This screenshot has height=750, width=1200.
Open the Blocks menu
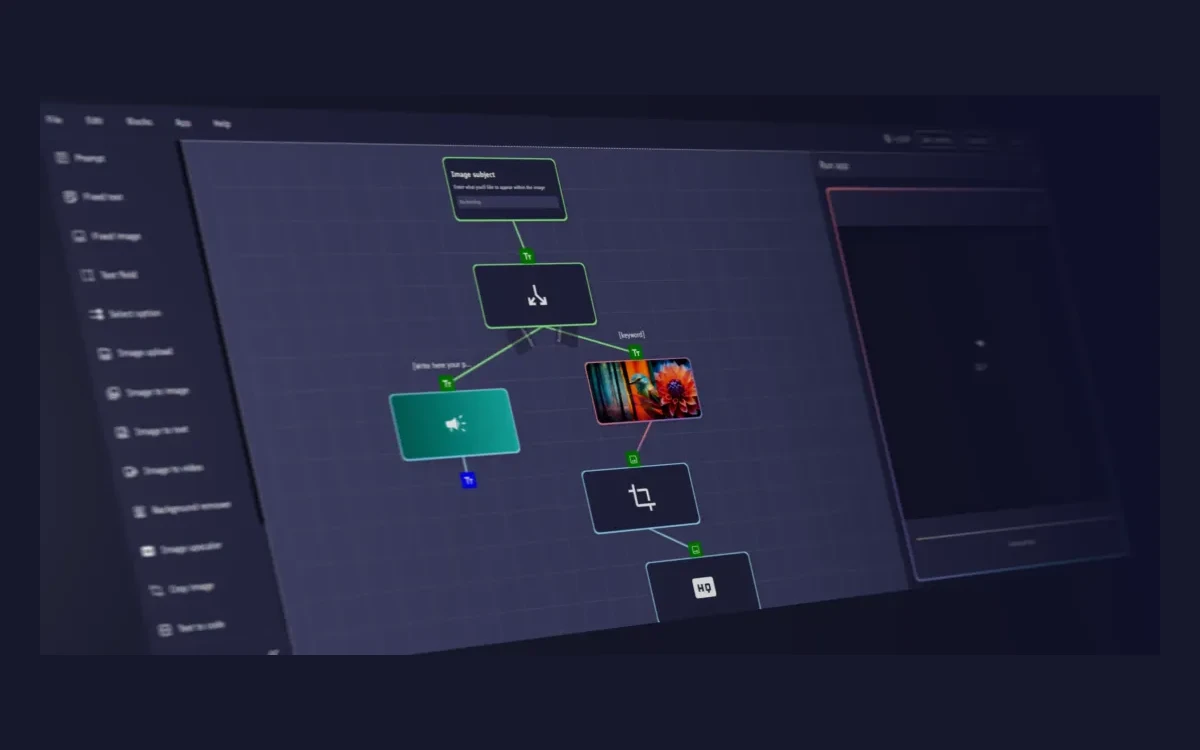(x=139, y=121)
